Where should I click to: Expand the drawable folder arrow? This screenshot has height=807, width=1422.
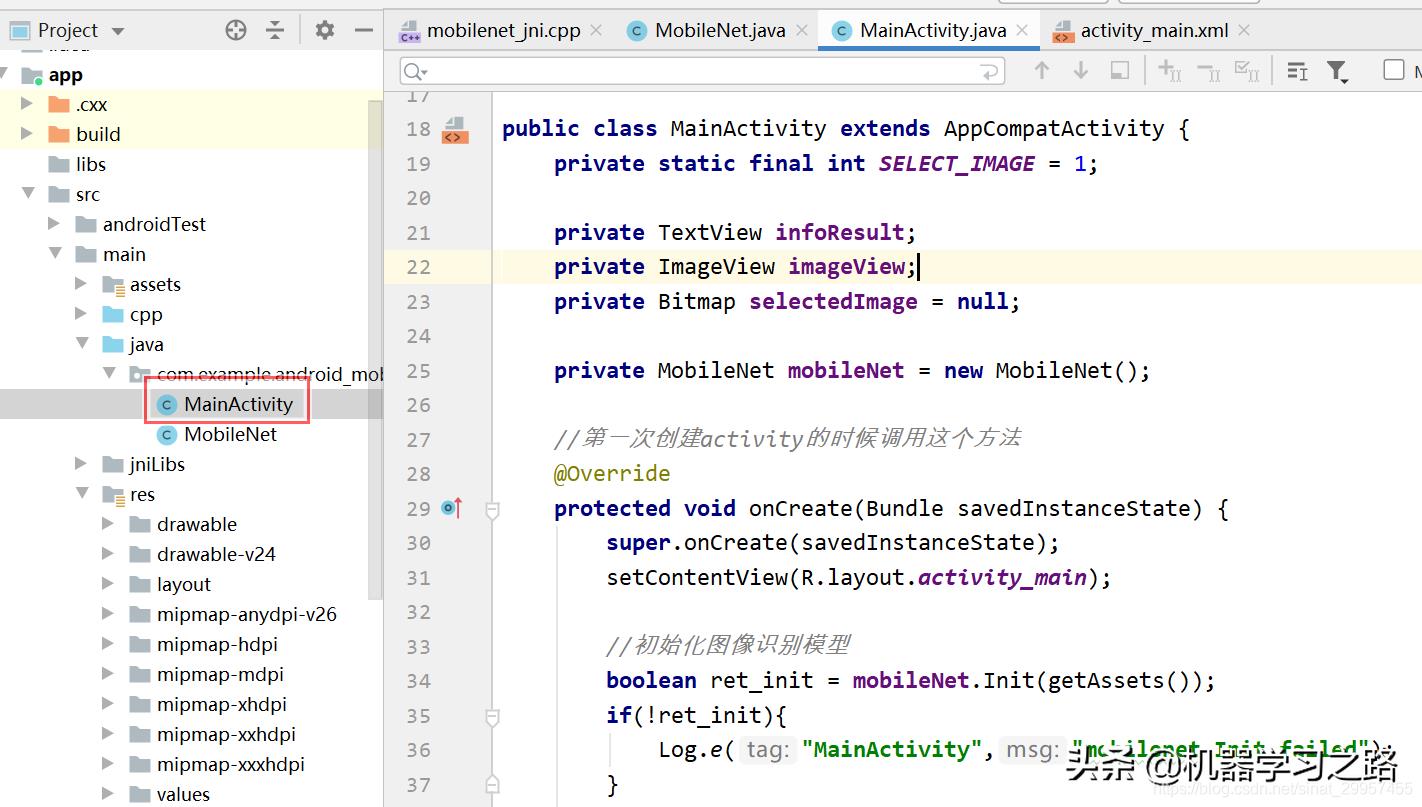[x=109, y=524]
